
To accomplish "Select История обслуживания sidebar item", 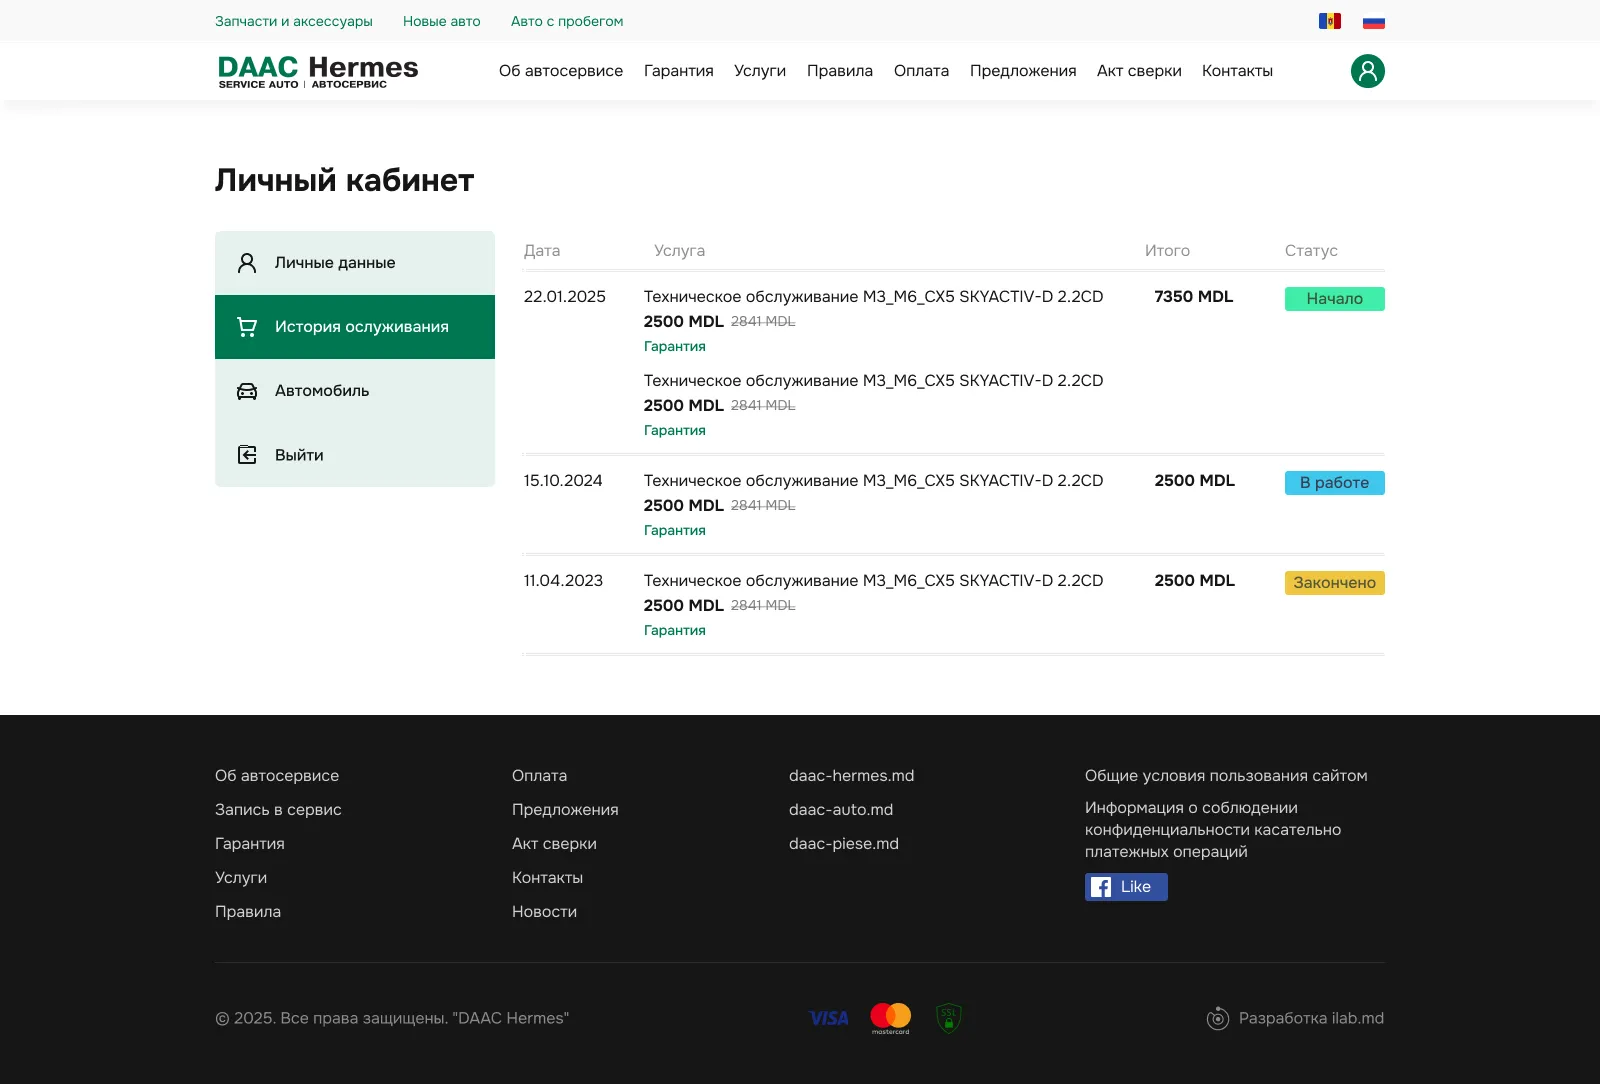I will 361,327.
